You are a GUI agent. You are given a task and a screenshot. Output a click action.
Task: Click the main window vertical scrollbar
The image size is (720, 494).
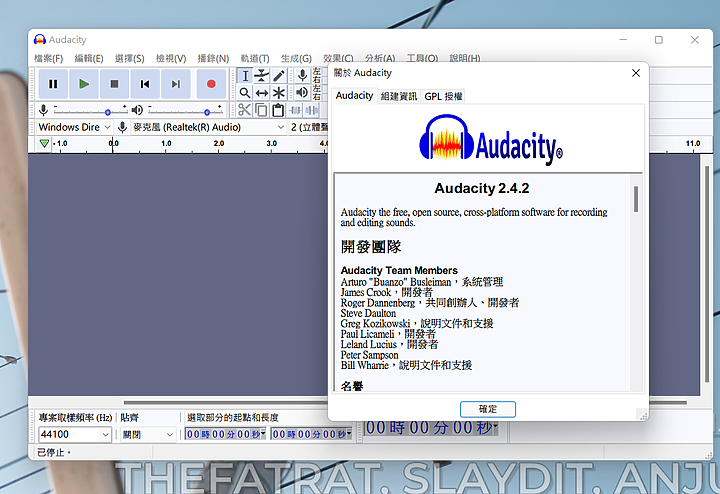pyautogui.click(x=707, y=274)
